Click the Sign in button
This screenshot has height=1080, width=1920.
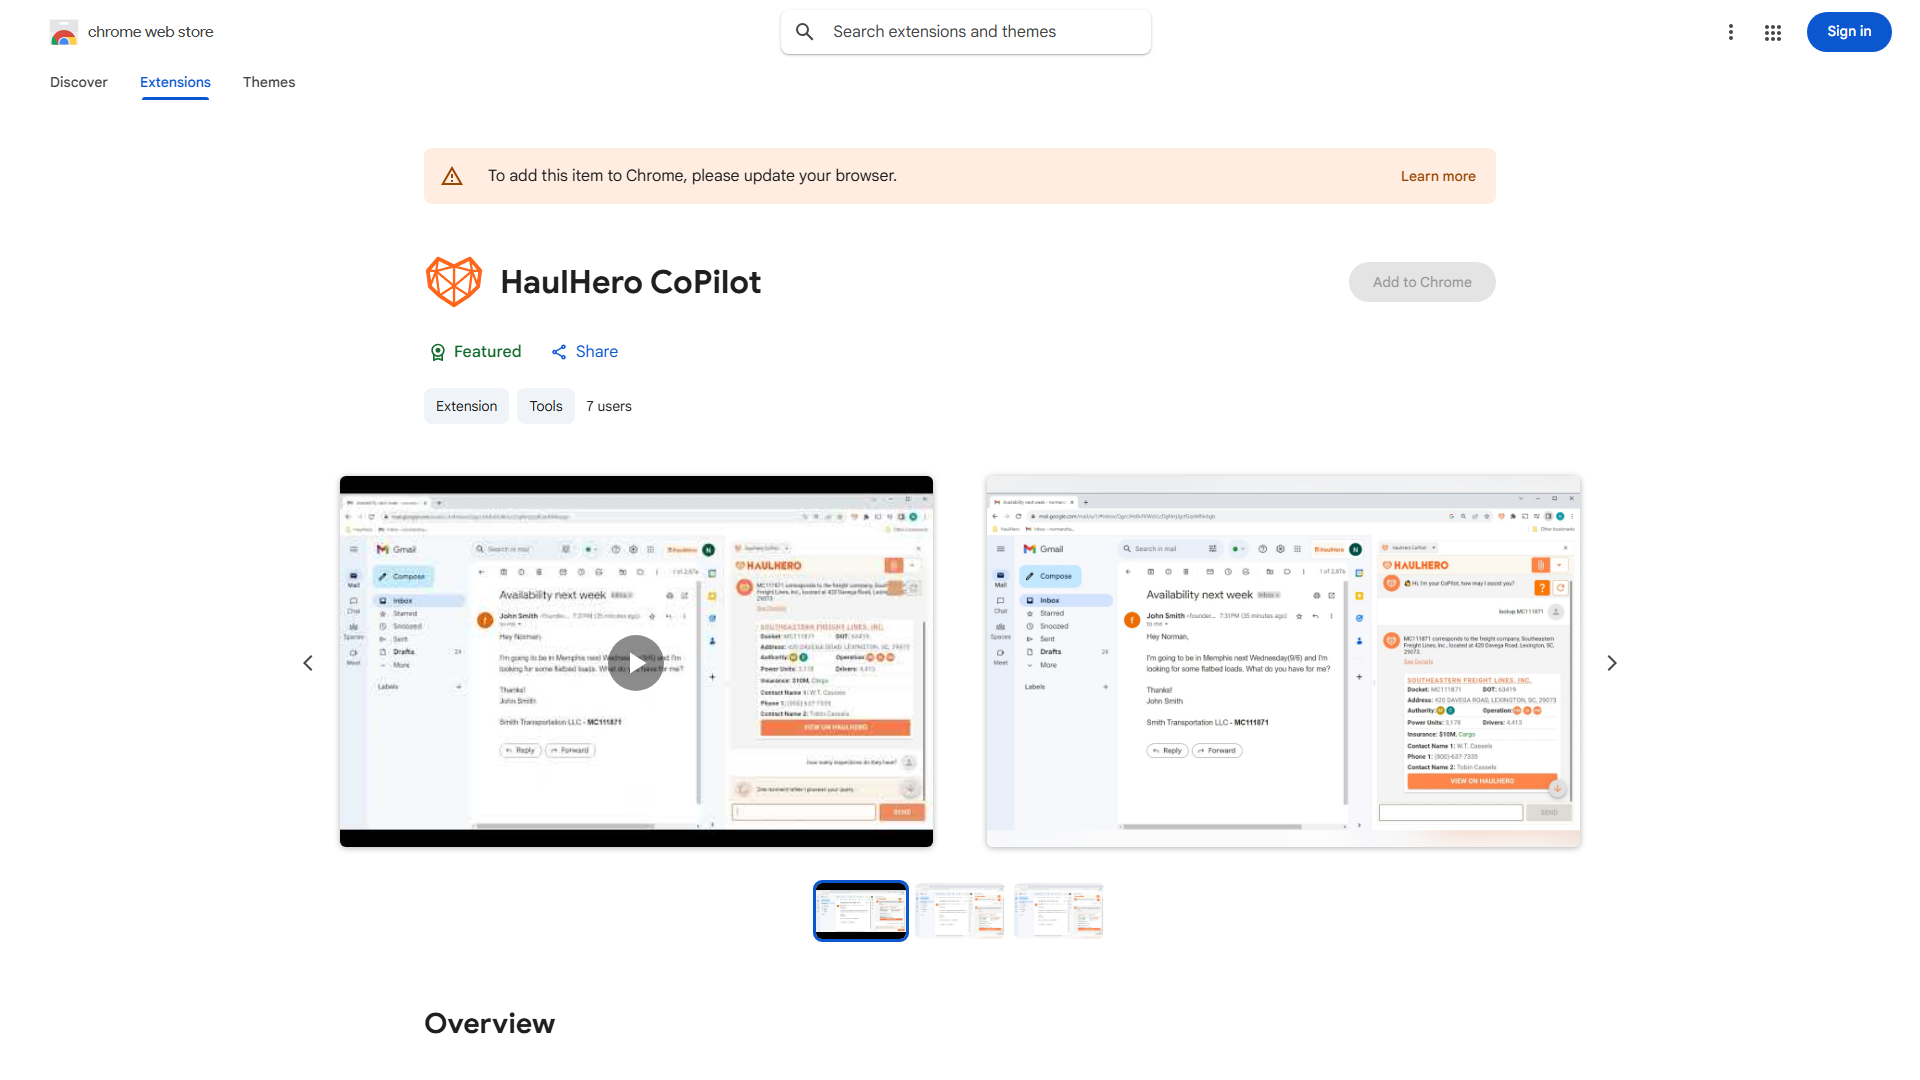pos(1848,31)
